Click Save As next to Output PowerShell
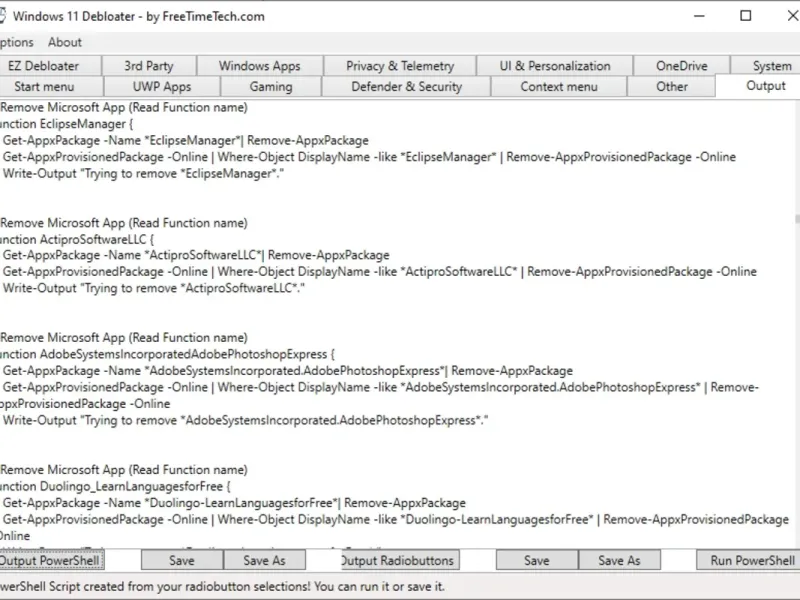The image size is (800, 600). pyautogui.click(x=264, y=560)
